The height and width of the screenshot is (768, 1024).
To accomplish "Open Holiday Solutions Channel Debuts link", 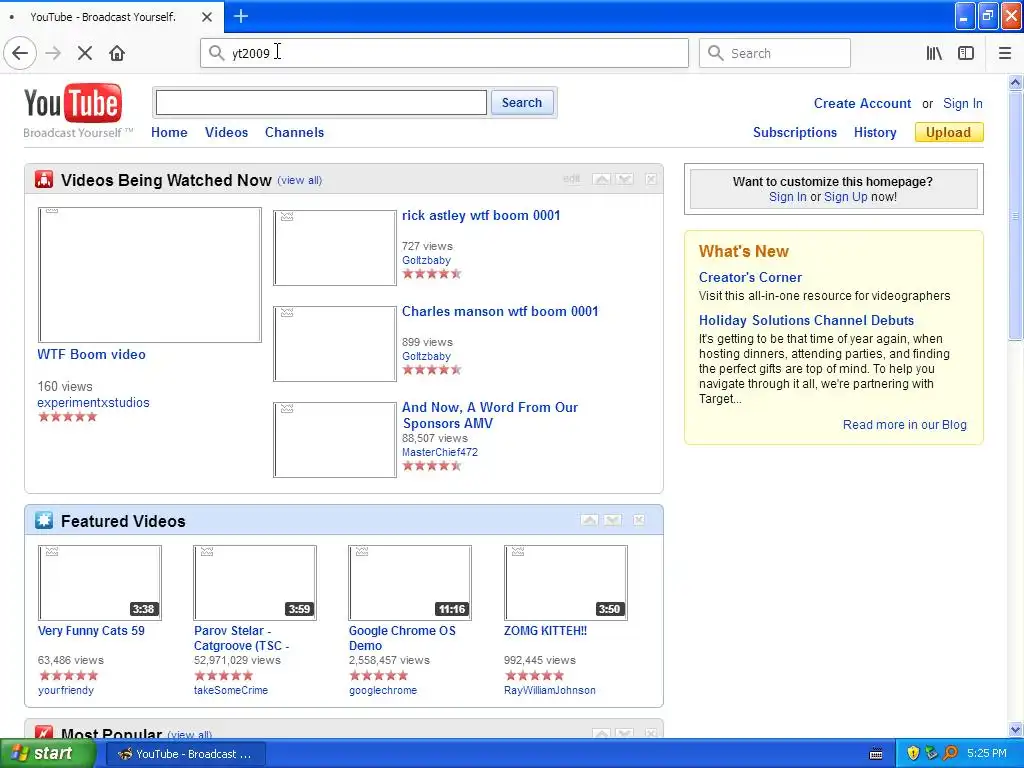I will tap(807, 321).
